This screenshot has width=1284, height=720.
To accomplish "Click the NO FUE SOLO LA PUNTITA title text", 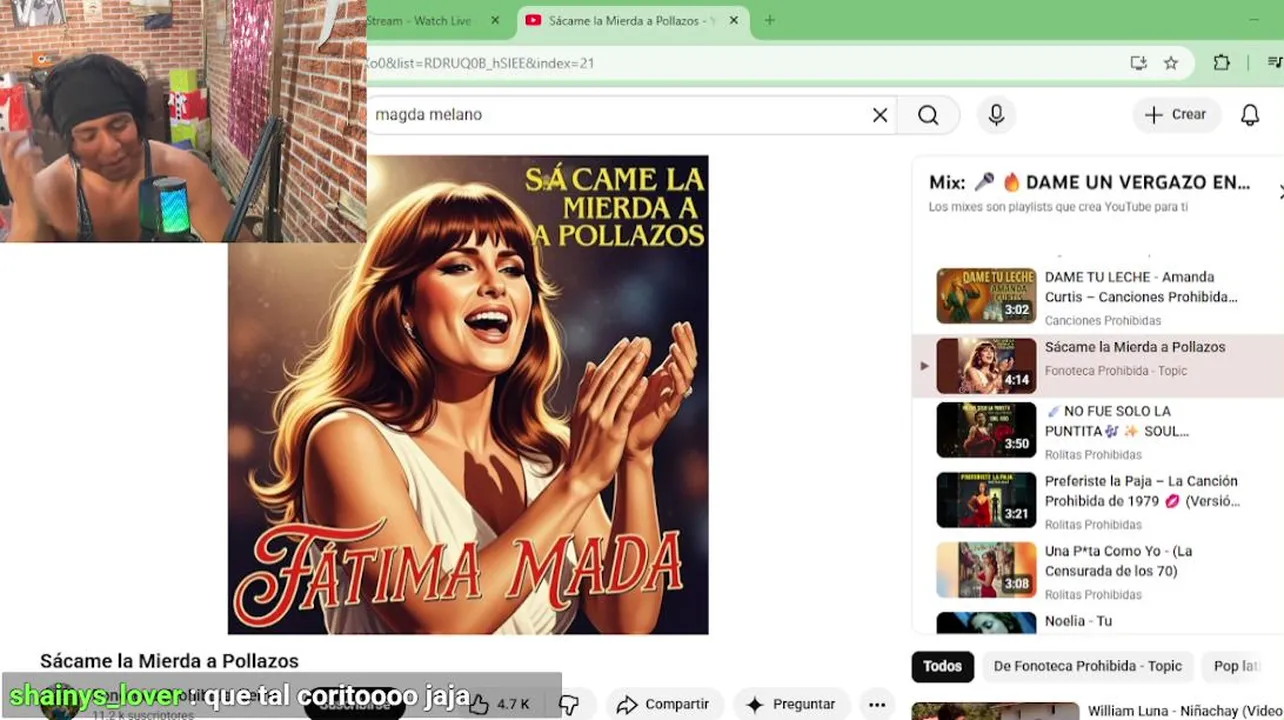I will coord(1117,421).
